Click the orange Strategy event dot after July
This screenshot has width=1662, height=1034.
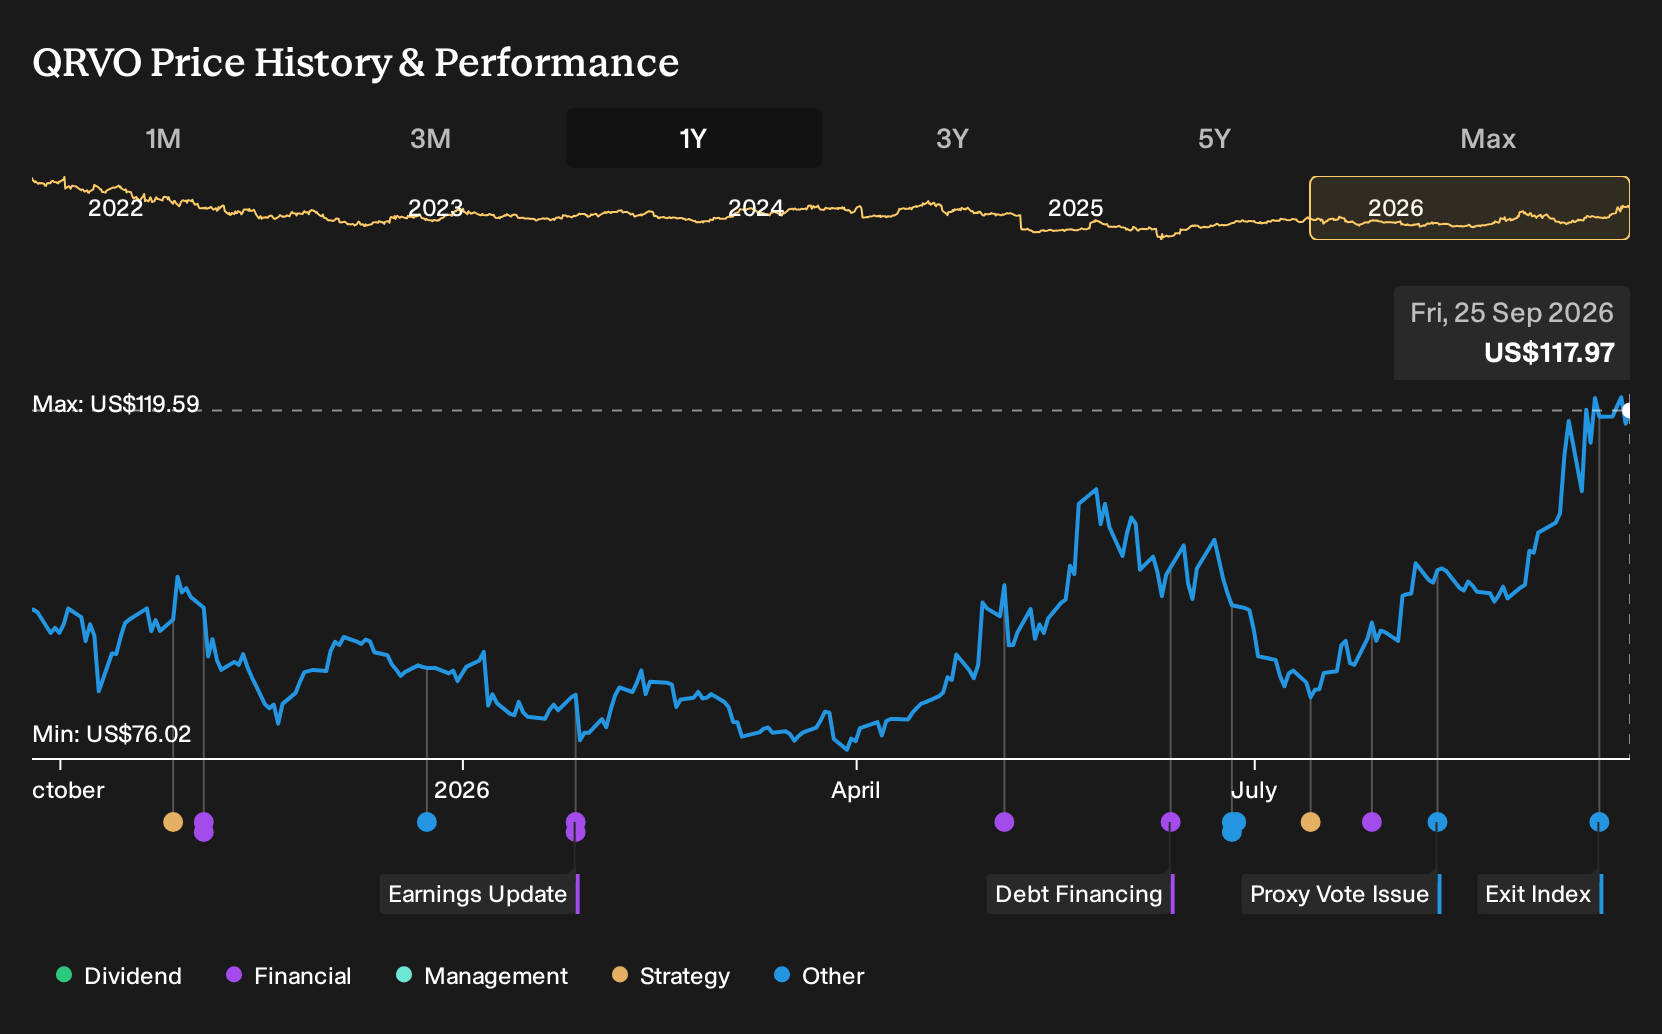(1311, 822)
